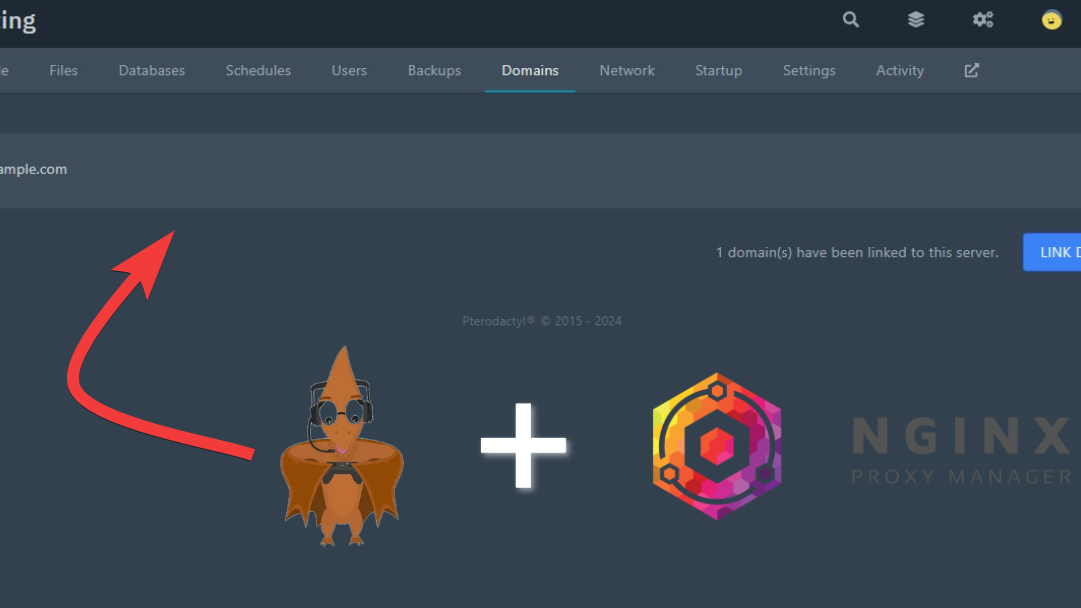
Task: Click the stacked layers servers icon
Action: tap(916, 20)
